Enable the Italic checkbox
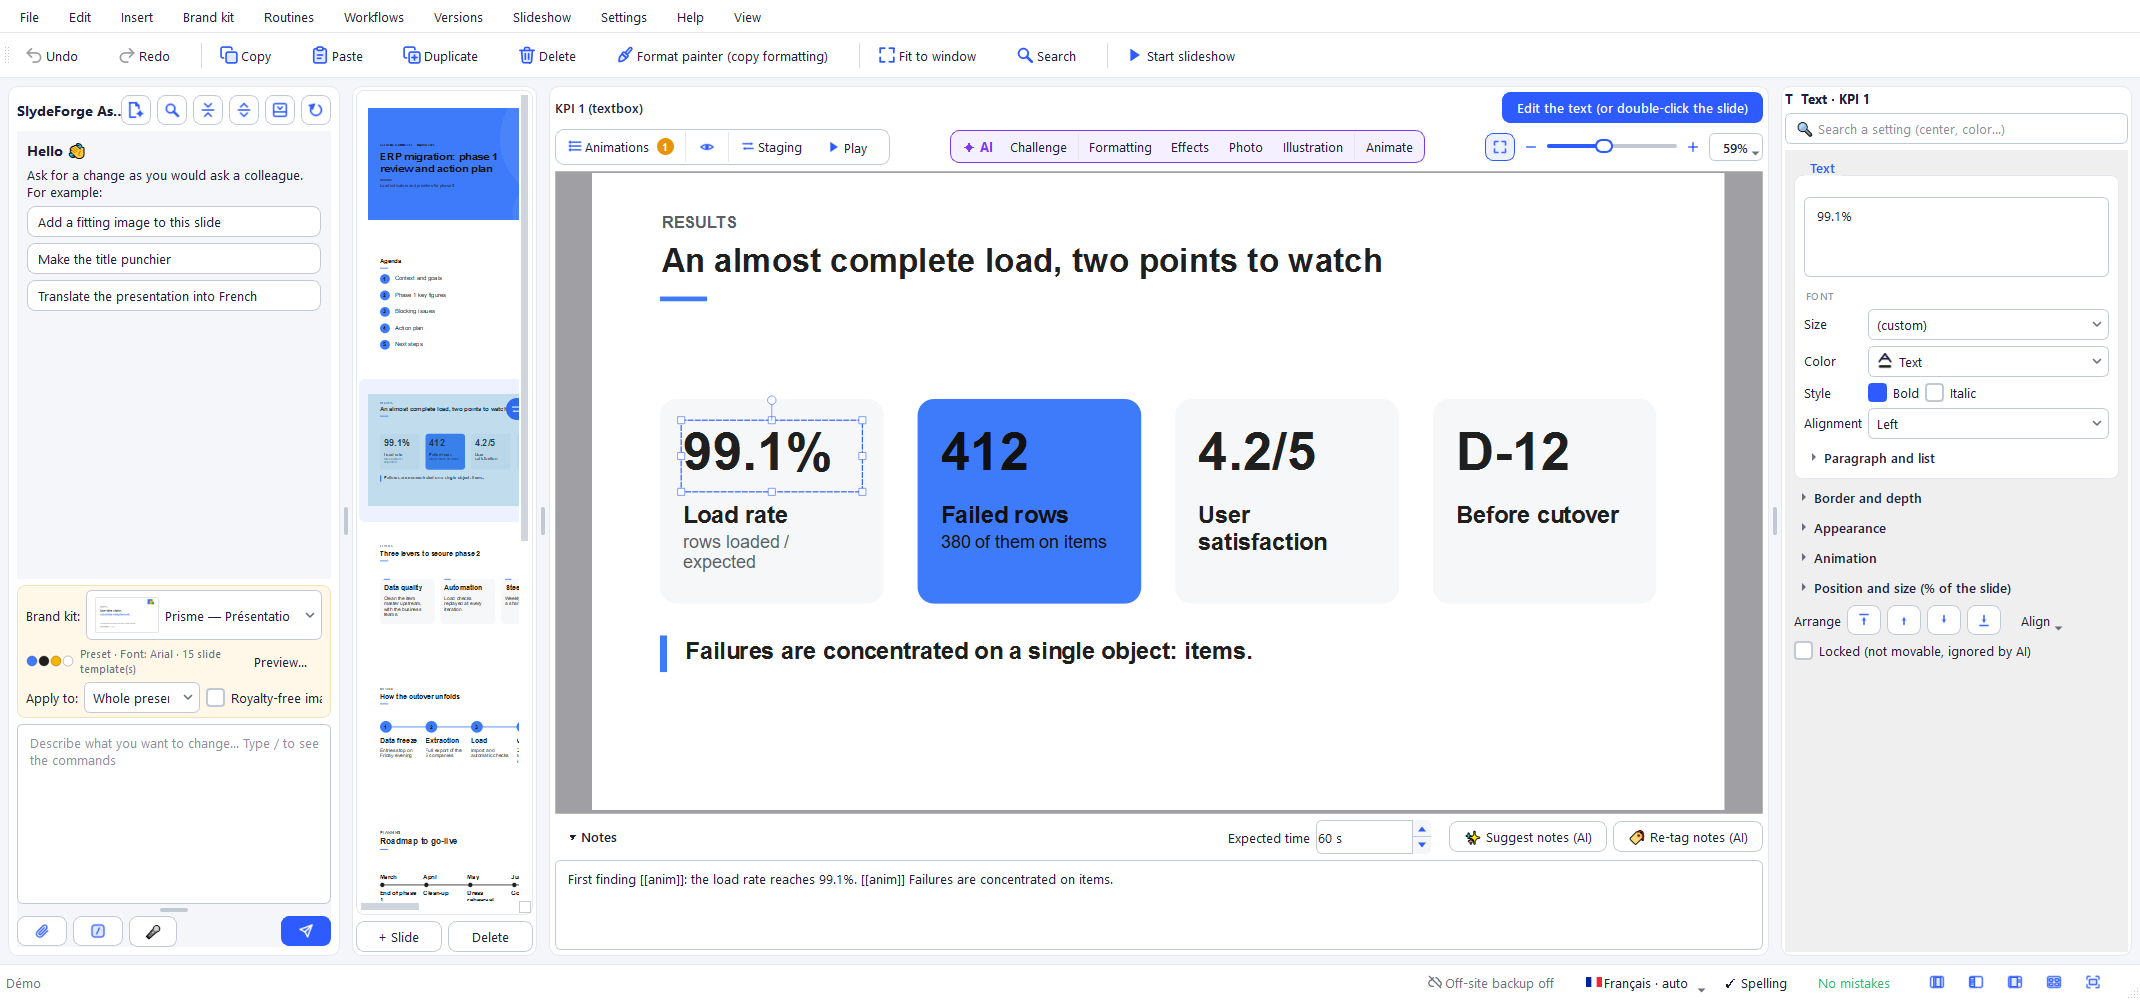Screen dimensions: 2140x1000 tap(1935, 393)
